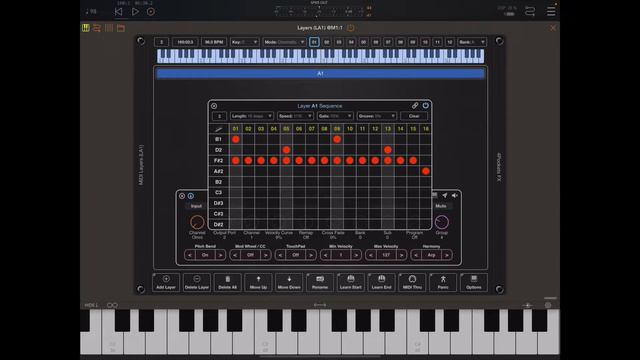Viewport: 640px width, 360px height.
Task: Toggle B1 note at step 01
Action: pos(236,139)
